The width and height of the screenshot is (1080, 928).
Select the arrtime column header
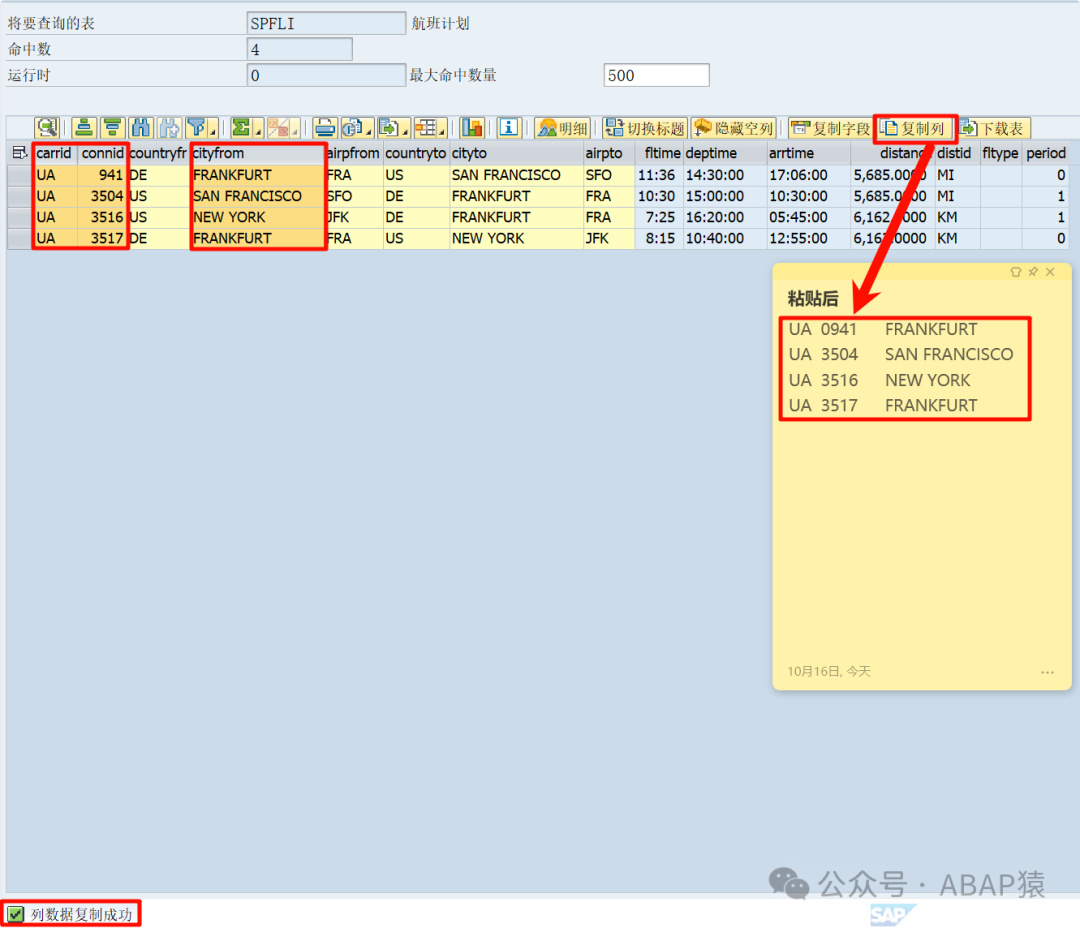pos(809,153)
